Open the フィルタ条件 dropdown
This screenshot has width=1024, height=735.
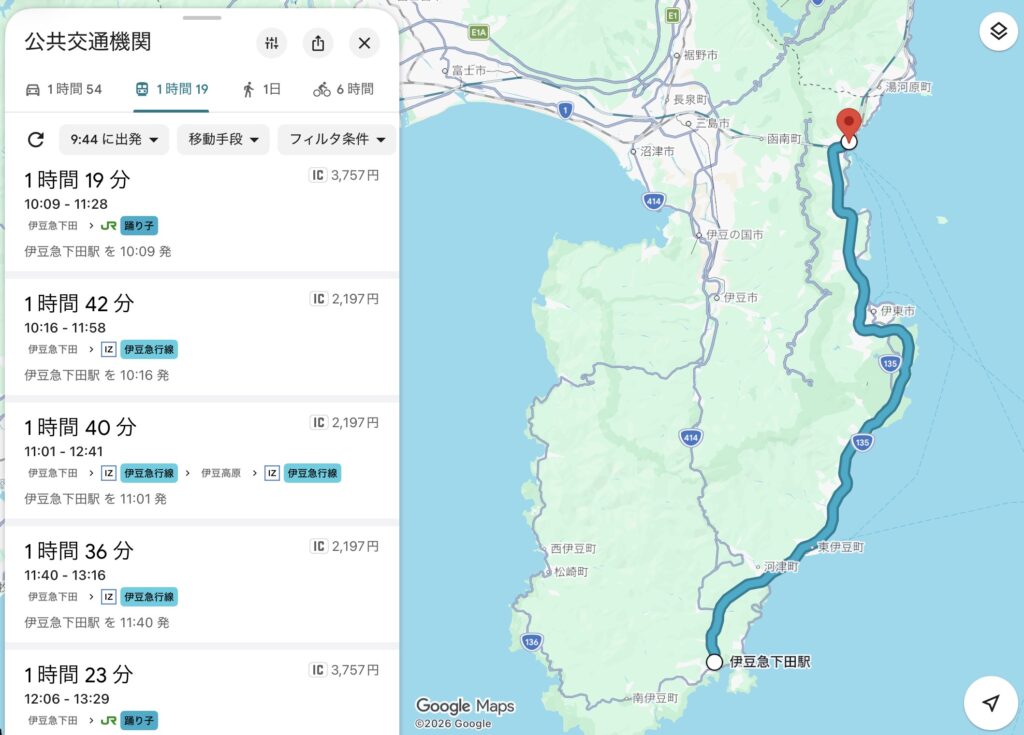(337, 139)
